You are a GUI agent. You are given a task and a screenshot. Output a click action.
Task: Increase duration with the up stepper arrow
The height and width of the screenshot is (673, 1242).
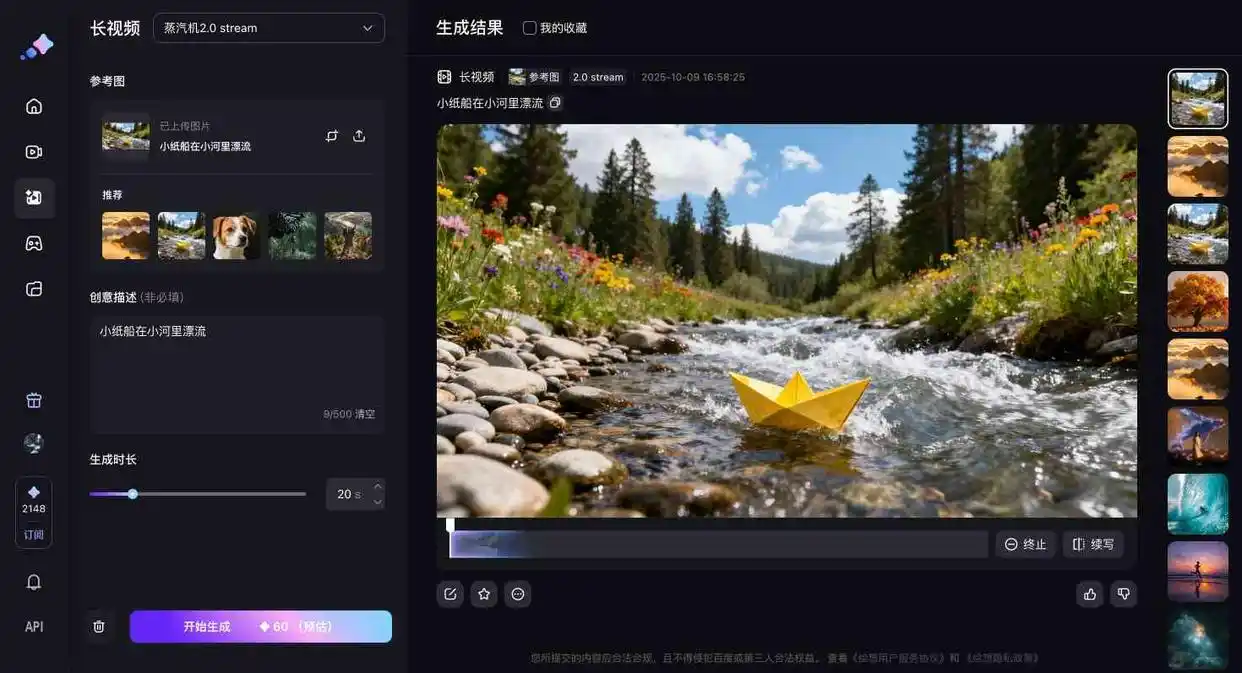click(377, 487)
